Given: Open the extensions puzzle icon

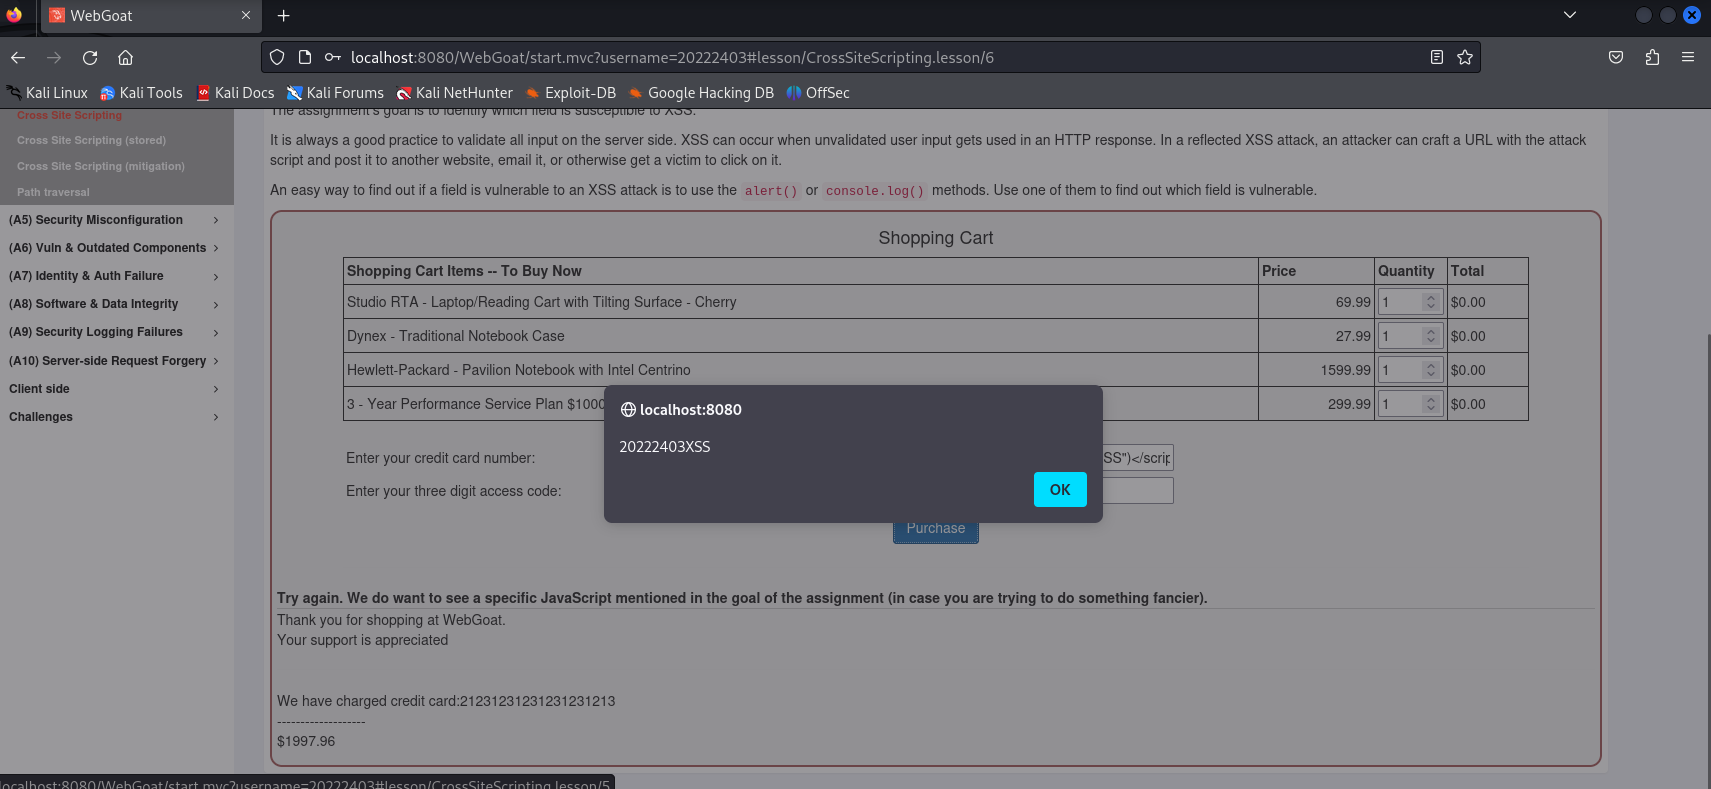Looking at the screenshot, I should (1652, 58).
